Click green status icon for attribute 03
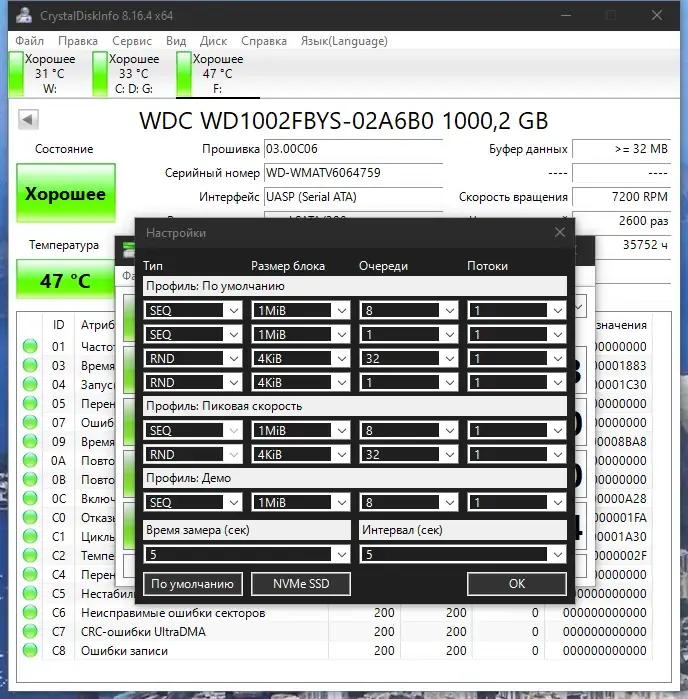688x699 pixels. [30, 366]
